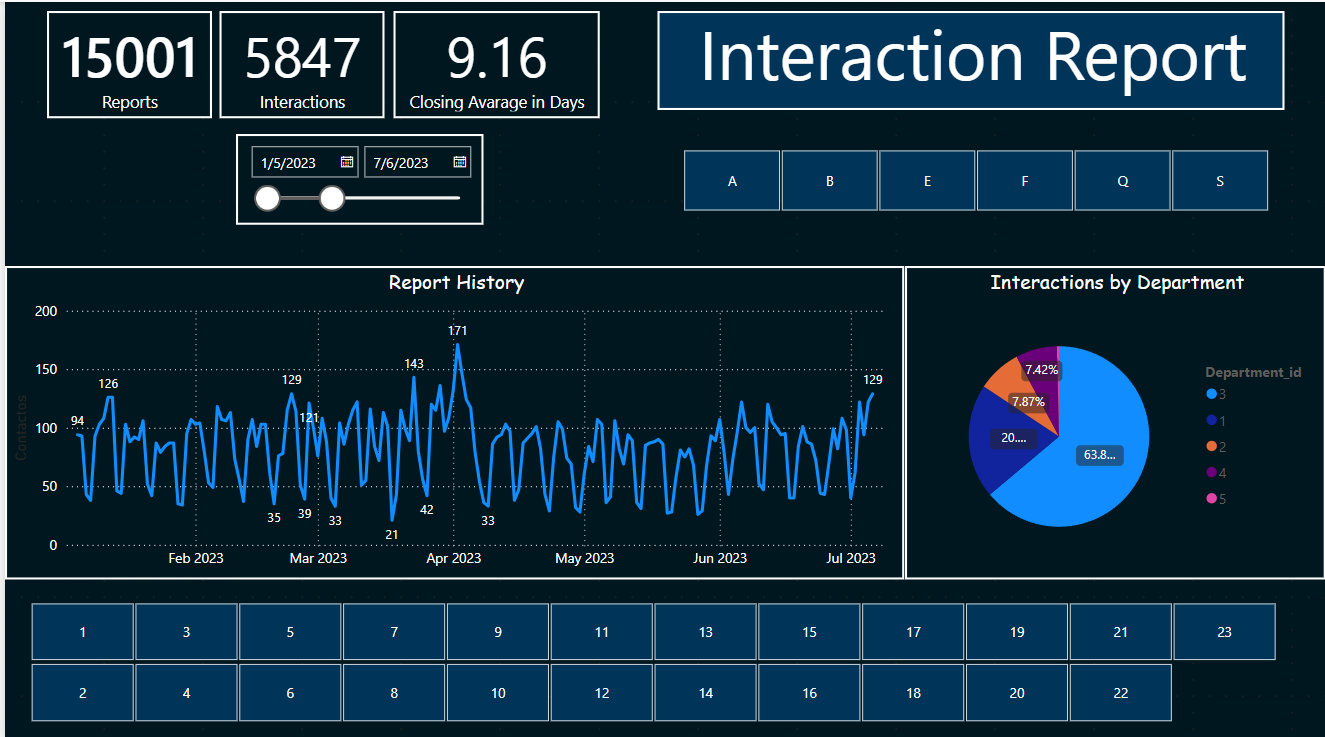The height and width of the screenshot is (737, 1325).
Task: Select Department_id 5 legend marker
Action: pyautogui.click(x=1212, y=499)
